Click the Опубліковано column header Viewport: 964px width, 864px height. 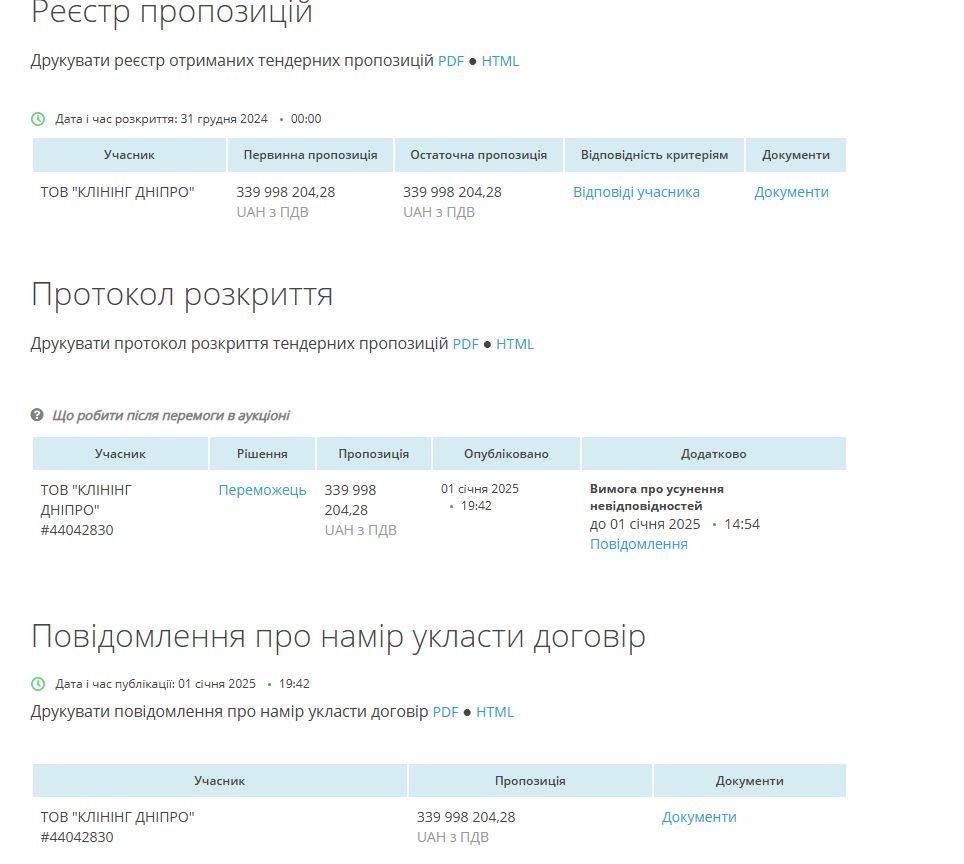(x=505, y=453)
